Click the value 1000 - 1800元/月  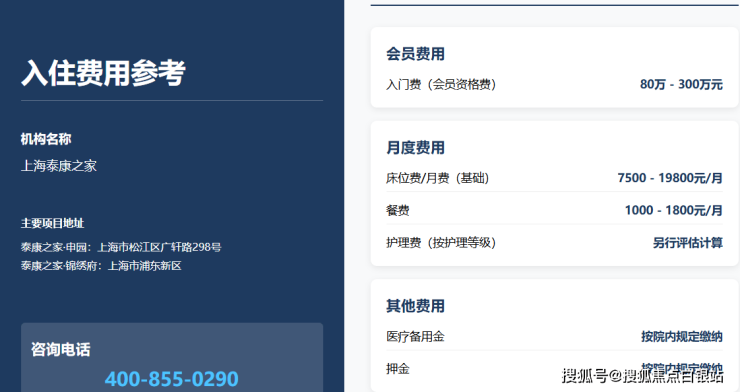(x=673, y=210)
